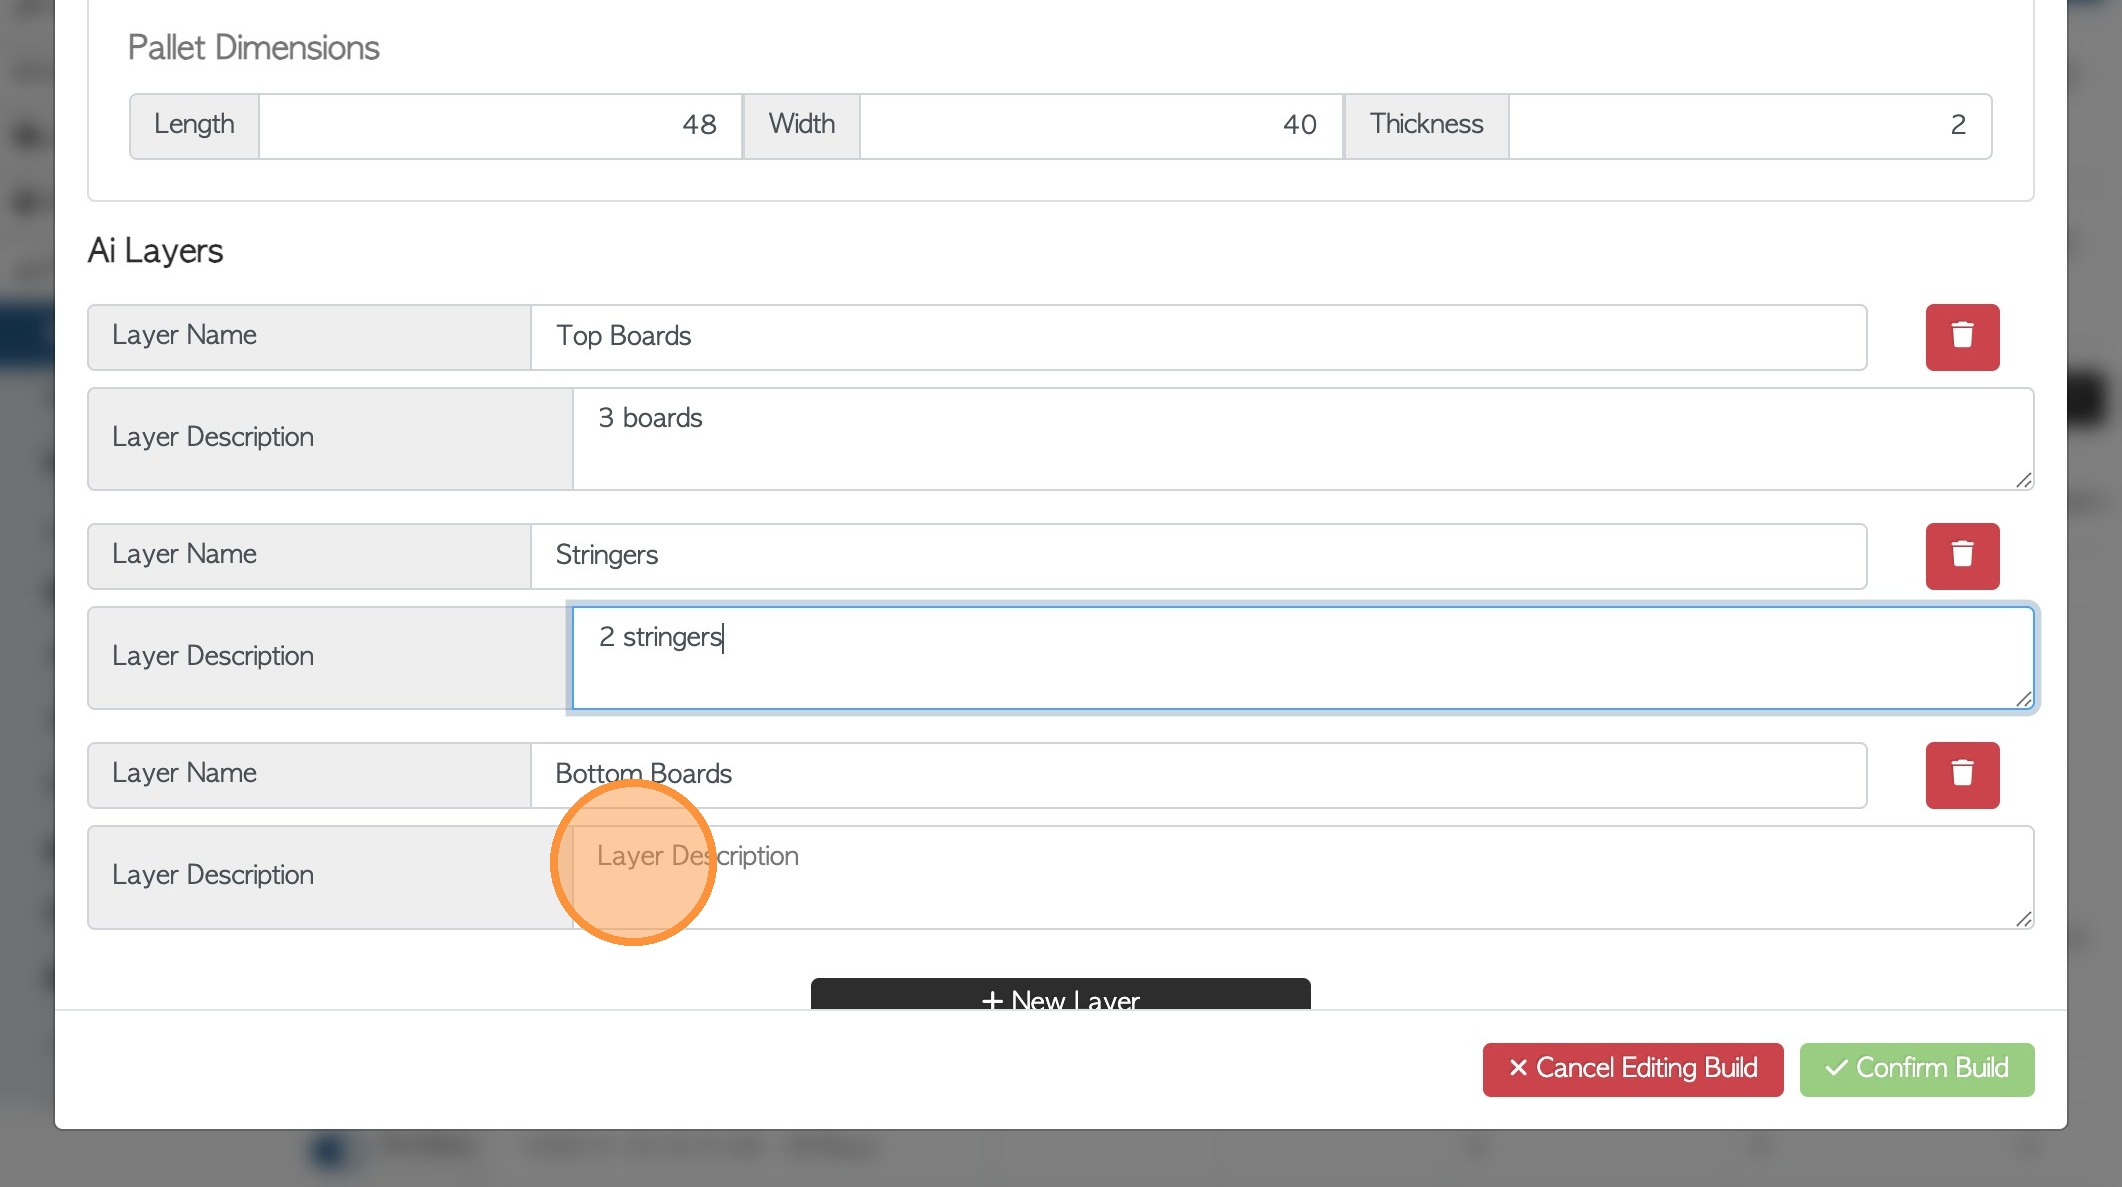
Task: Click the checkmark icon in Confirm Build
Action: [x=1836, y=1068]
